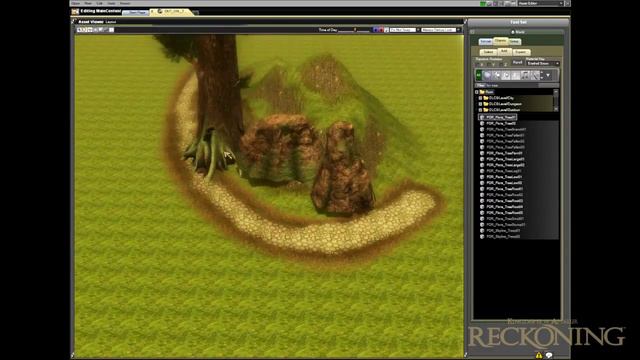The image size is (640, 360).
Task: Open the Edit menu
Action: (100, 3)
